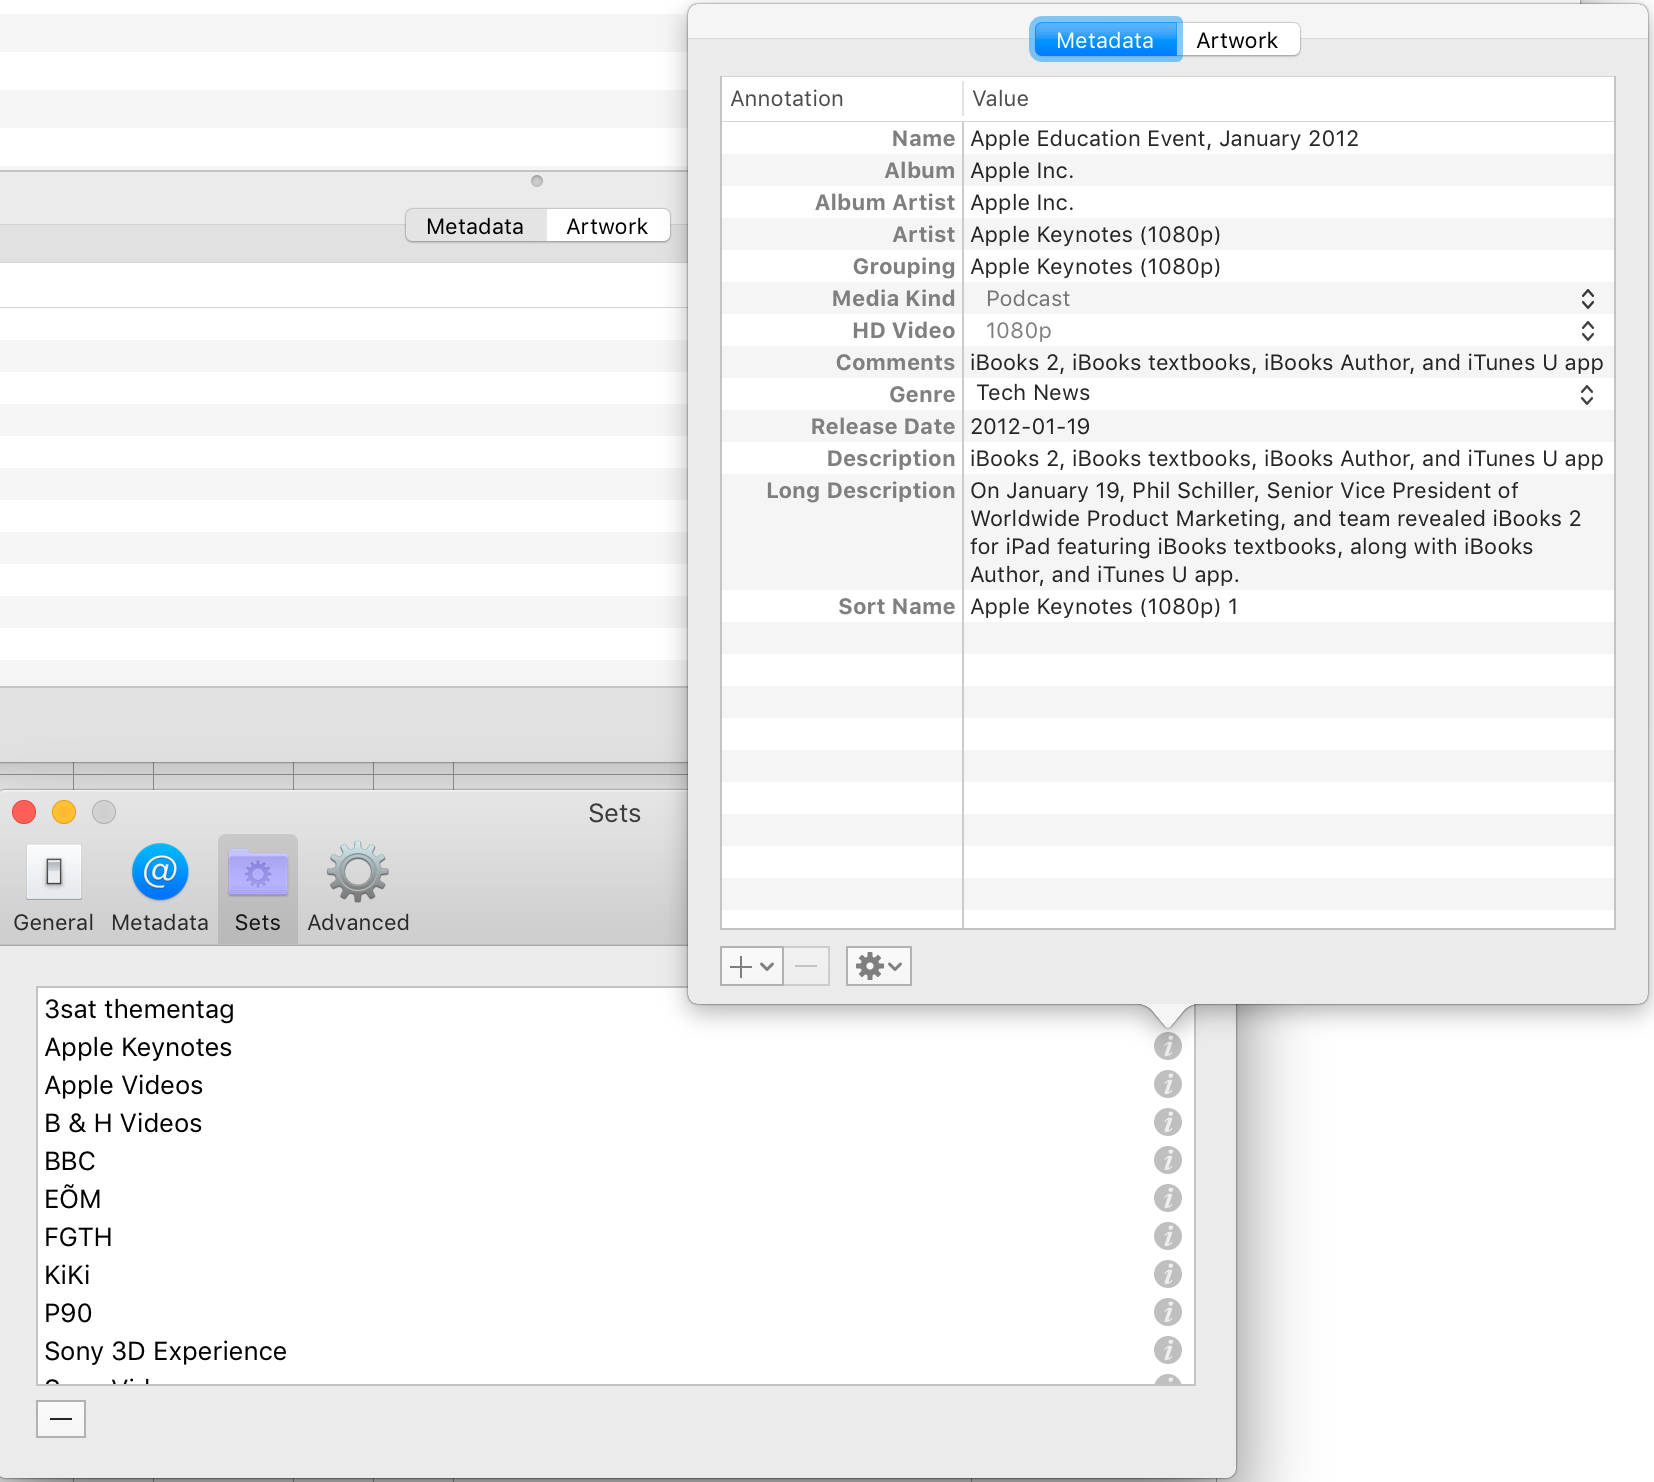
Task: Show info for the KiKi set
Action: pos(1167,1274)
